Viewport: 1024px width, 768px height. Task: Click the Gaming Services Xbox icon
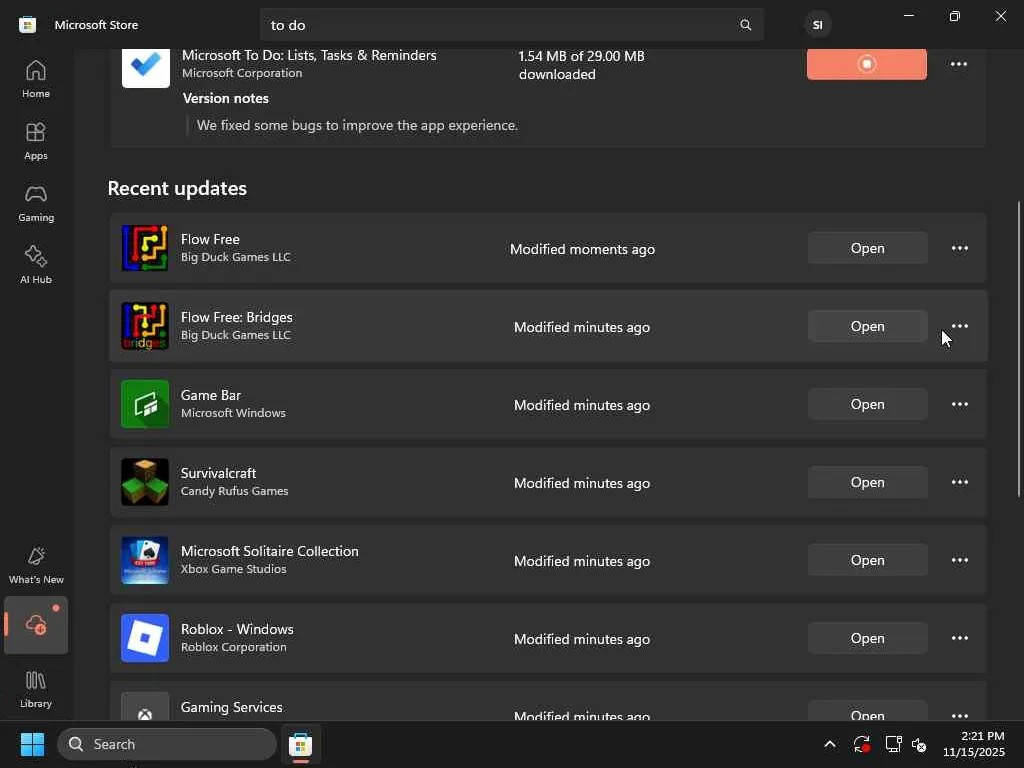pos(145,708)
